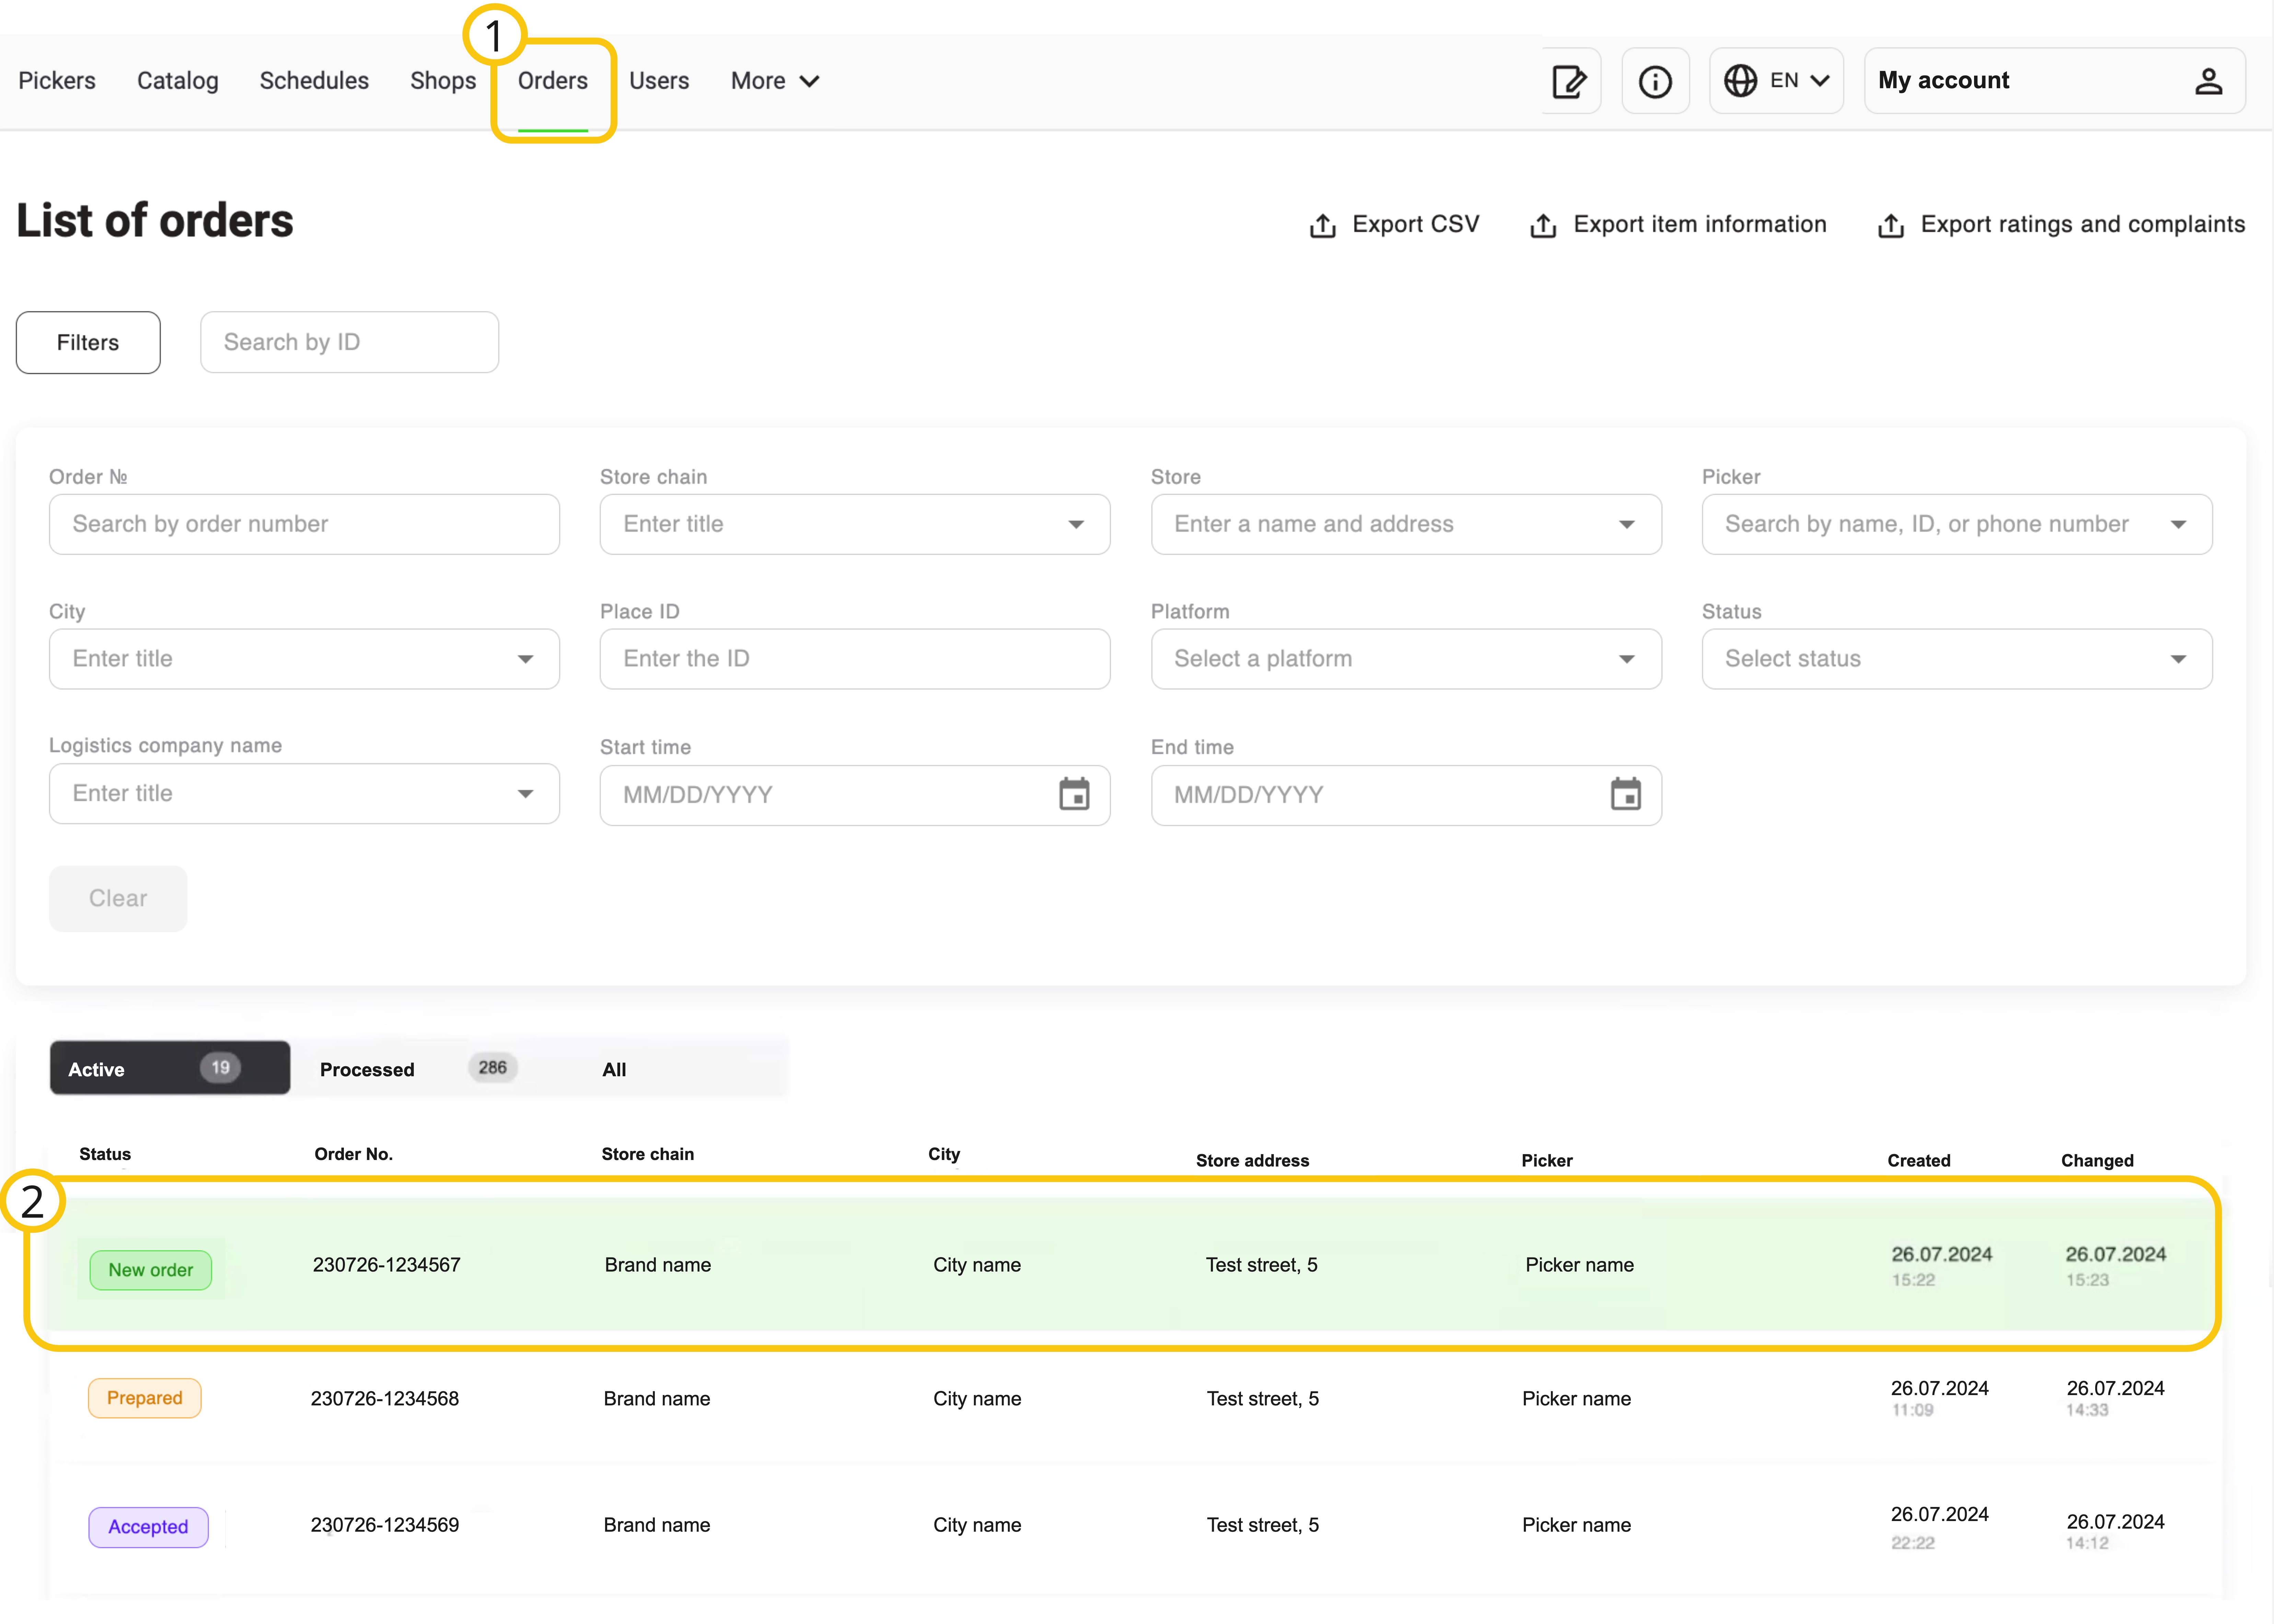Open the Schedules tab
The height and width of the screenshot is (1624, 2274).
coord(314,81)
